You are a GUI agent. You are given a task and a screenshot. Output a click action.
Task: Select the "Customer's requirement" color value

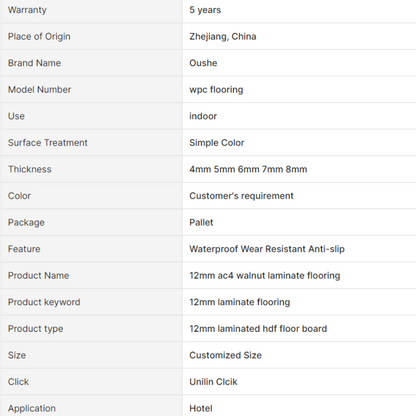241,196
